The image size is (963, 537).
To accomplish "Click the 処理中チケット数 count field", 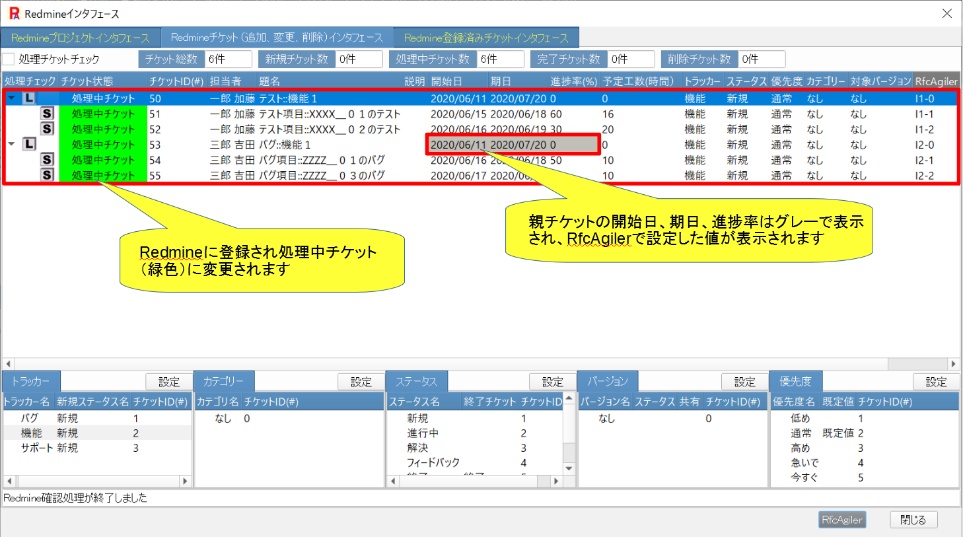I will pyautogui.click(x=501, y=59).
